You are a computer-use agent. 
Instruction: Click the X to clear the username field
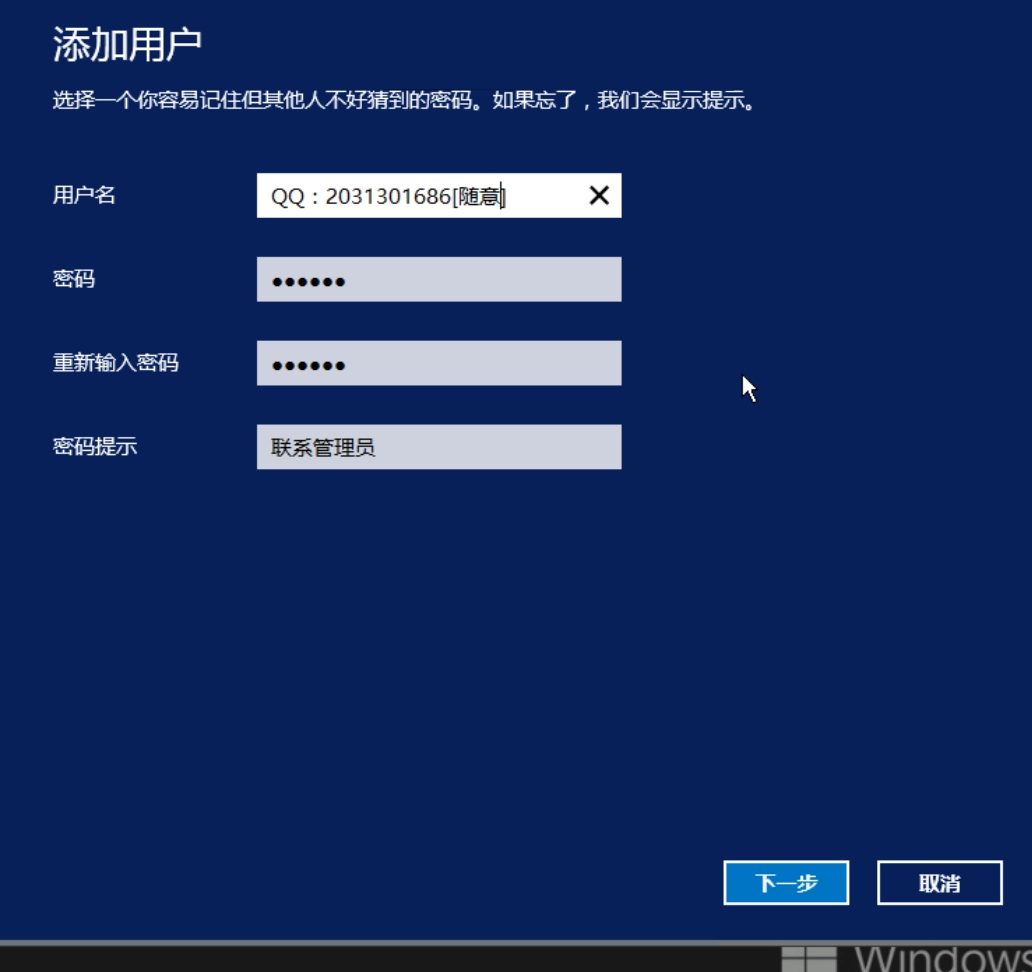pyautogui.click(x=598, y=197)
